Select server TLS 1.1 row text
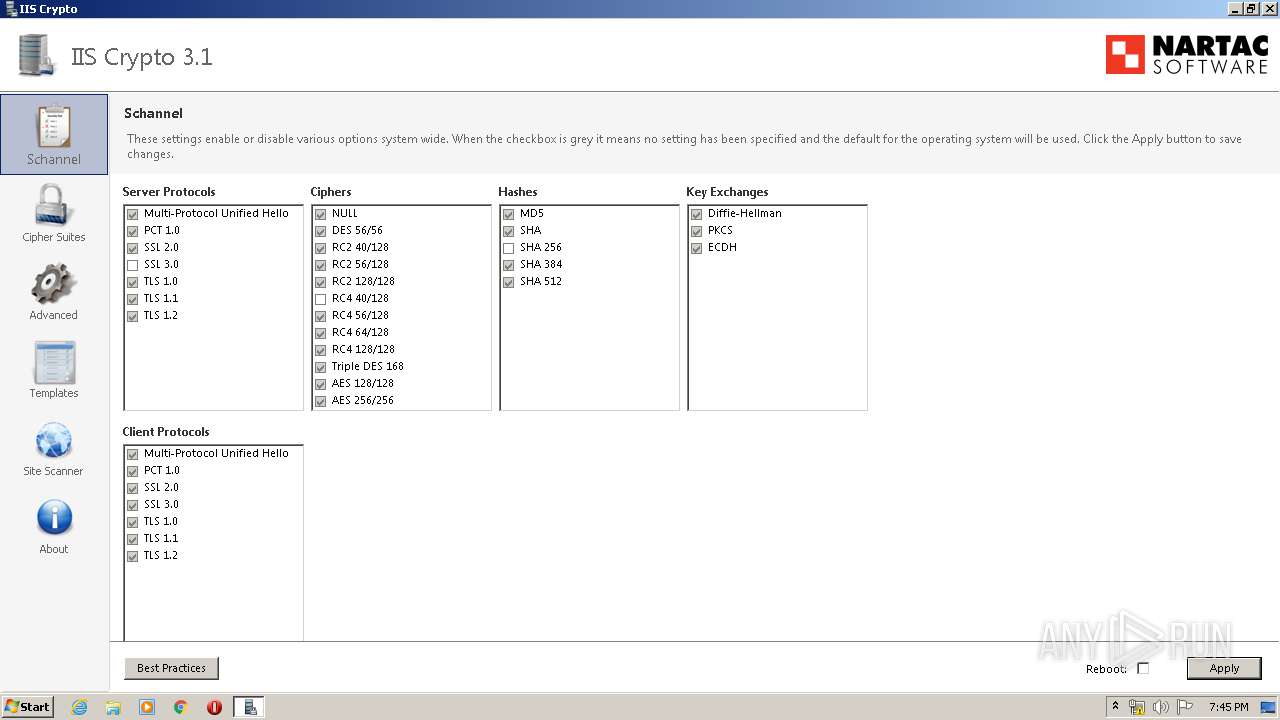Screen dimensions: 1280x720 tap(160, 298)
